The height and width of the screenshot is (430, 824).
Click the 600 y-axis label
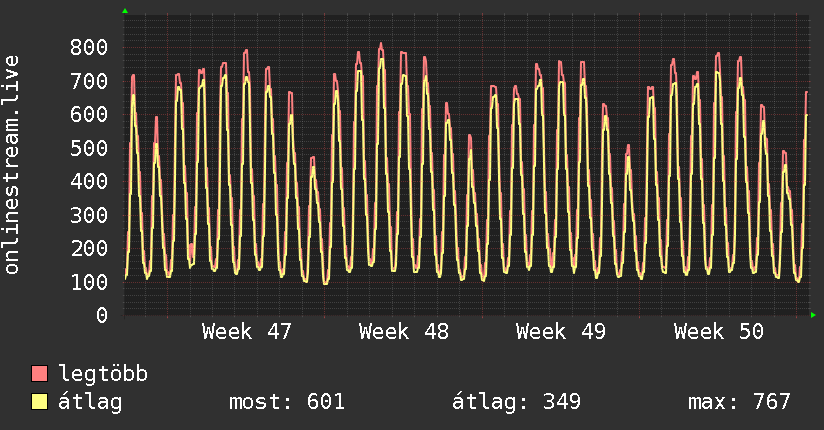pos(89,114)
